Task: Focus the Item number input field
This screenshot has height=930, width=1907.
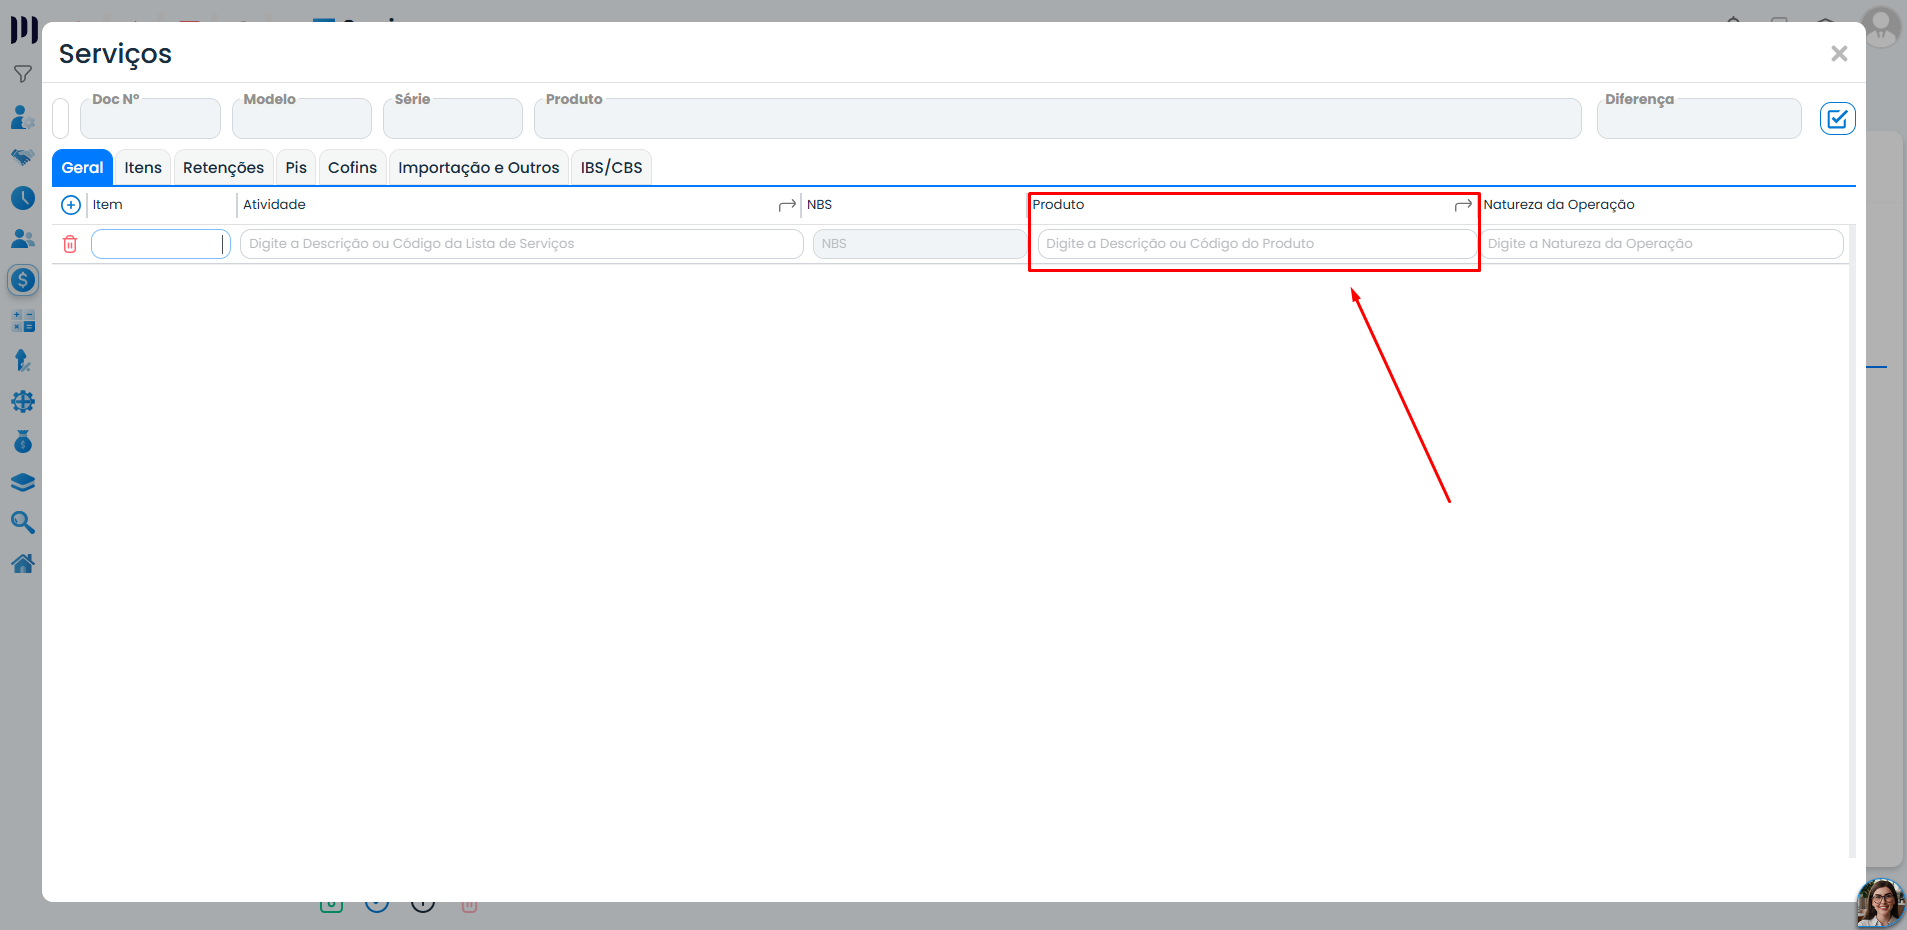Action: pyautogui.click(x=160, y=244)
